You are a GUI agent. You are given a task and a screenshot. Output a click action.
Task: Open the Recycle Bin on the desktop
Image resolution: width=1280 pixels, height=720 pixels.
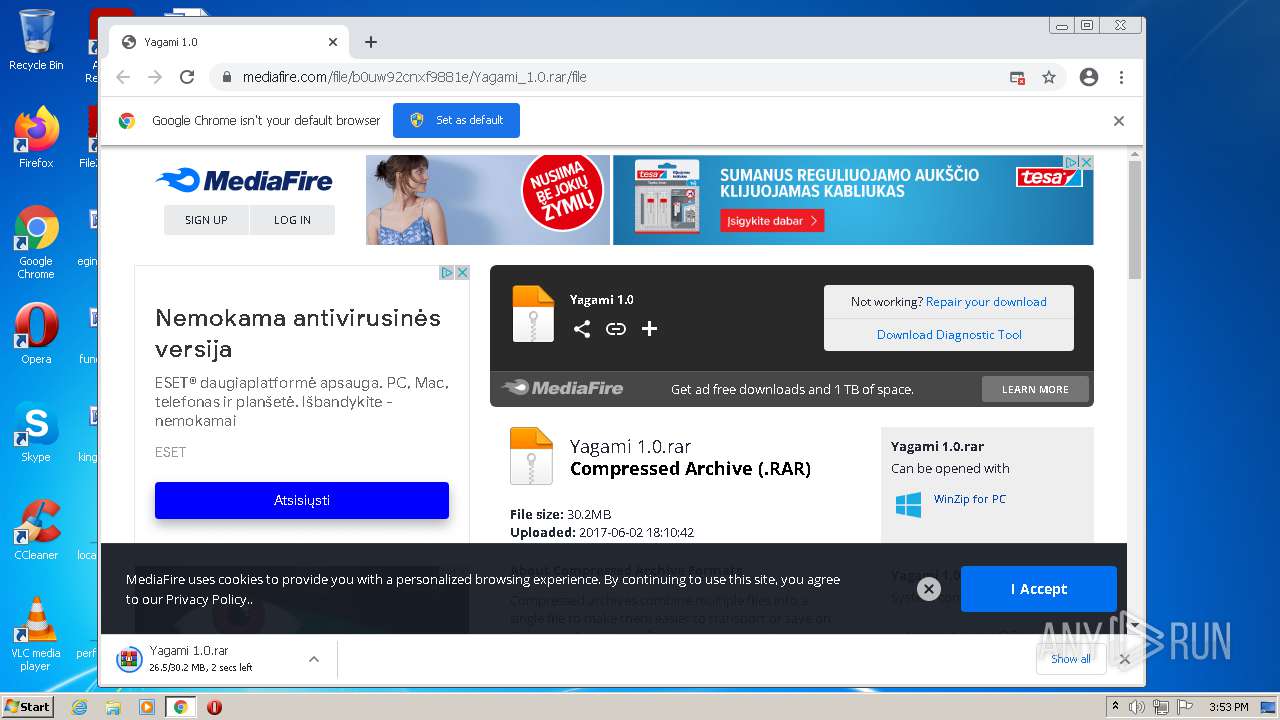pyautogui.click(x=36, y=40)
